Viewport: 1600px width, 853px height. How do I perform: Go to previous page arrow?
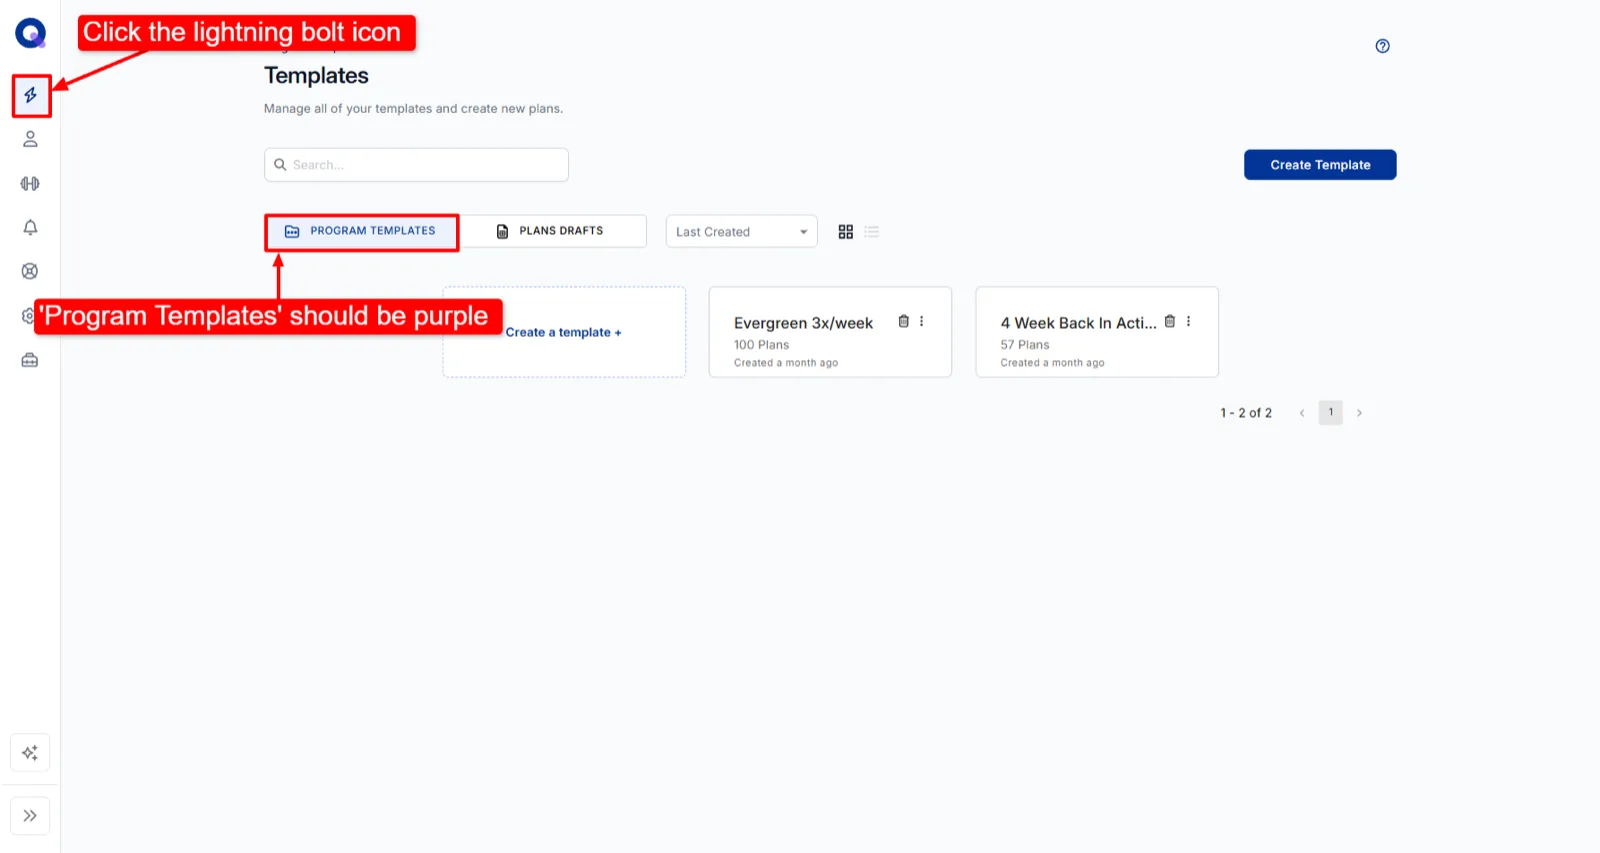click(1302, 413)
